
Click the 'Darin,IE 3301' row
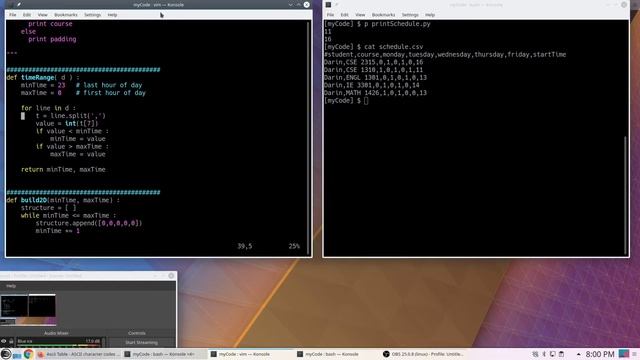click(372, 85)
